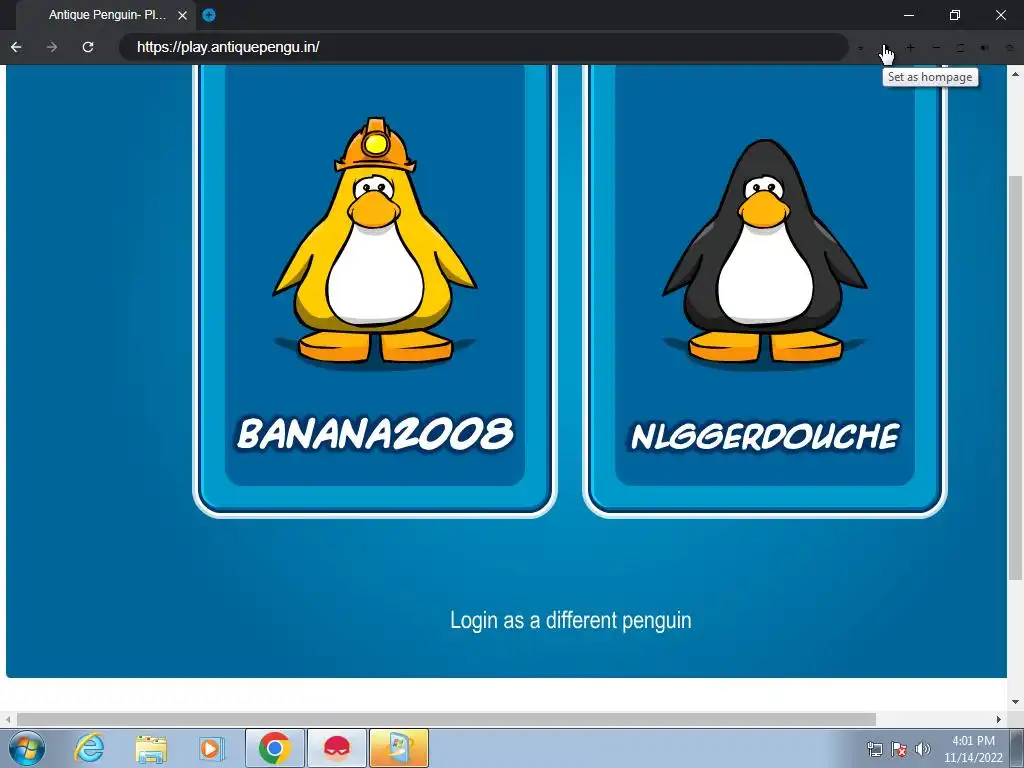Select the Antique Penguin tab
The image size is (1024, 768).
pos(106,15)
